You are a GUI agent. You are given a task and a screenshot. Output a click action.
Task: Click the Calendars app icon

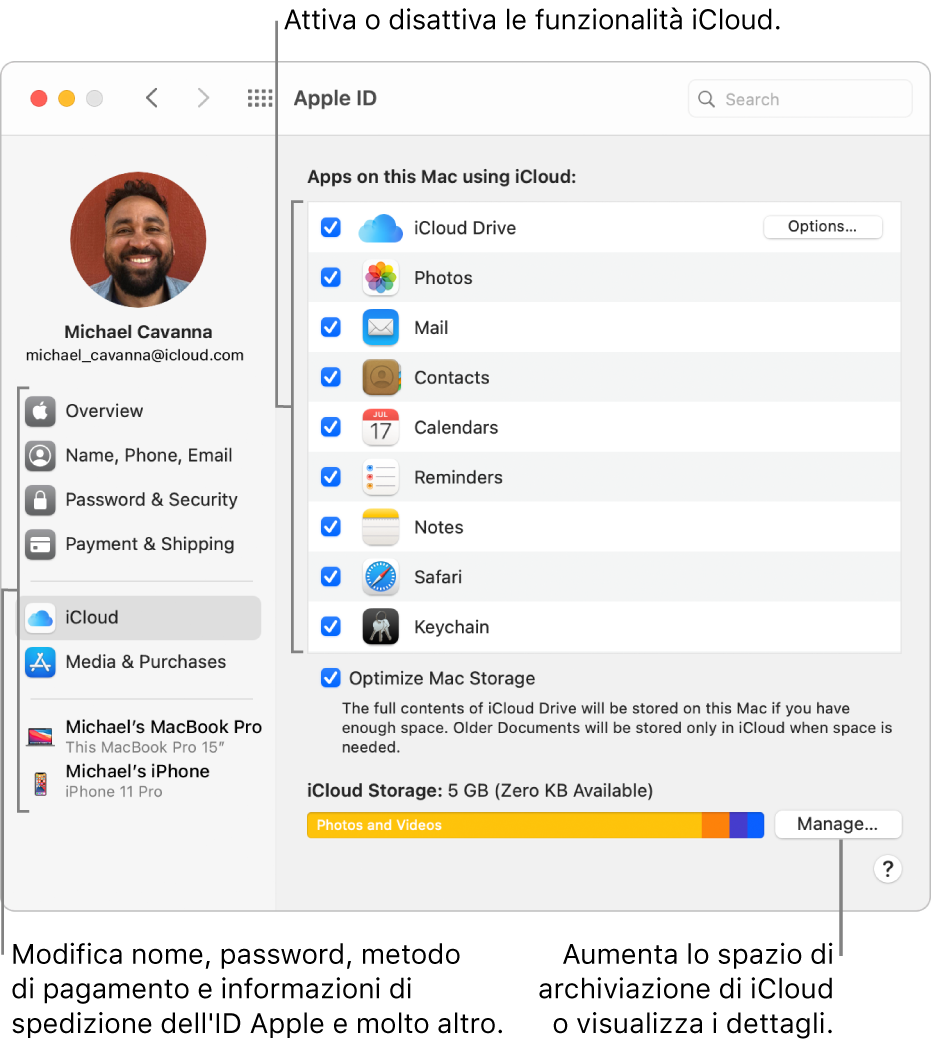pos(381,427)
